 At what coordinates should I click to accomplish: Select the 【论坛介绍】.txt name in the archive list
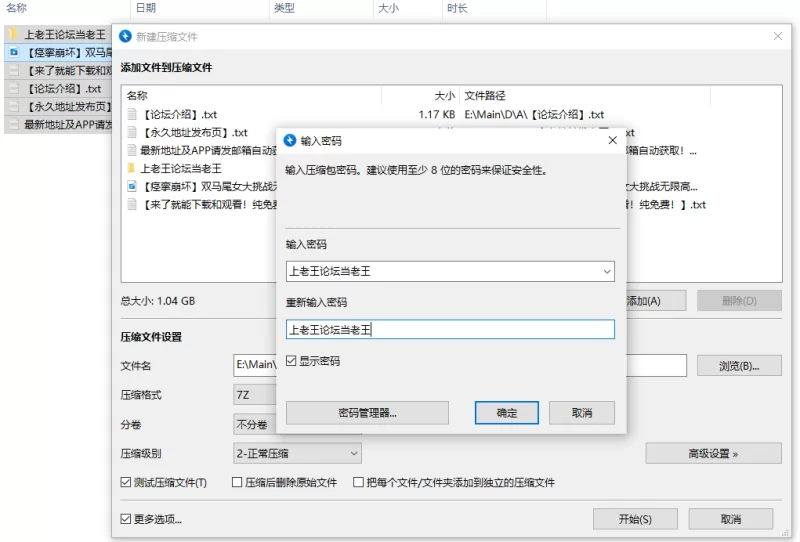pos(180,114)
